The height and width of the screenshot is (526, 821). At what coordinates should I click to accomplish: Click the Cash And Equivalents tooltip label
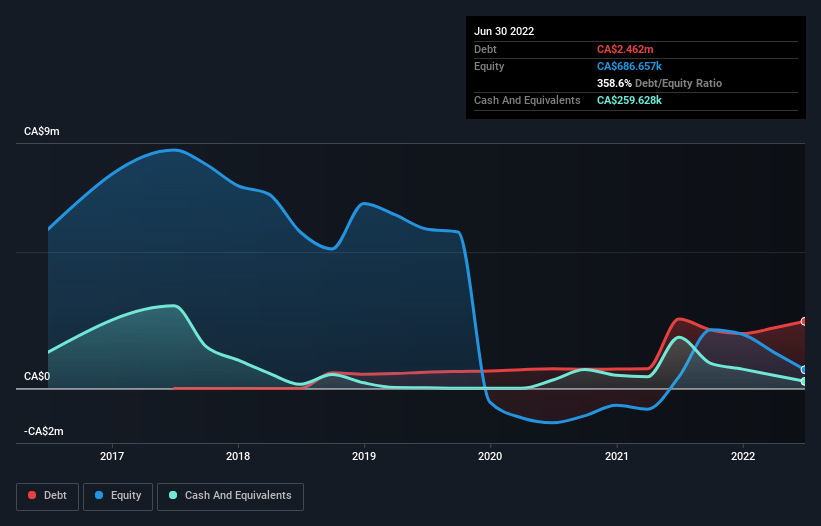pos(527,100)
